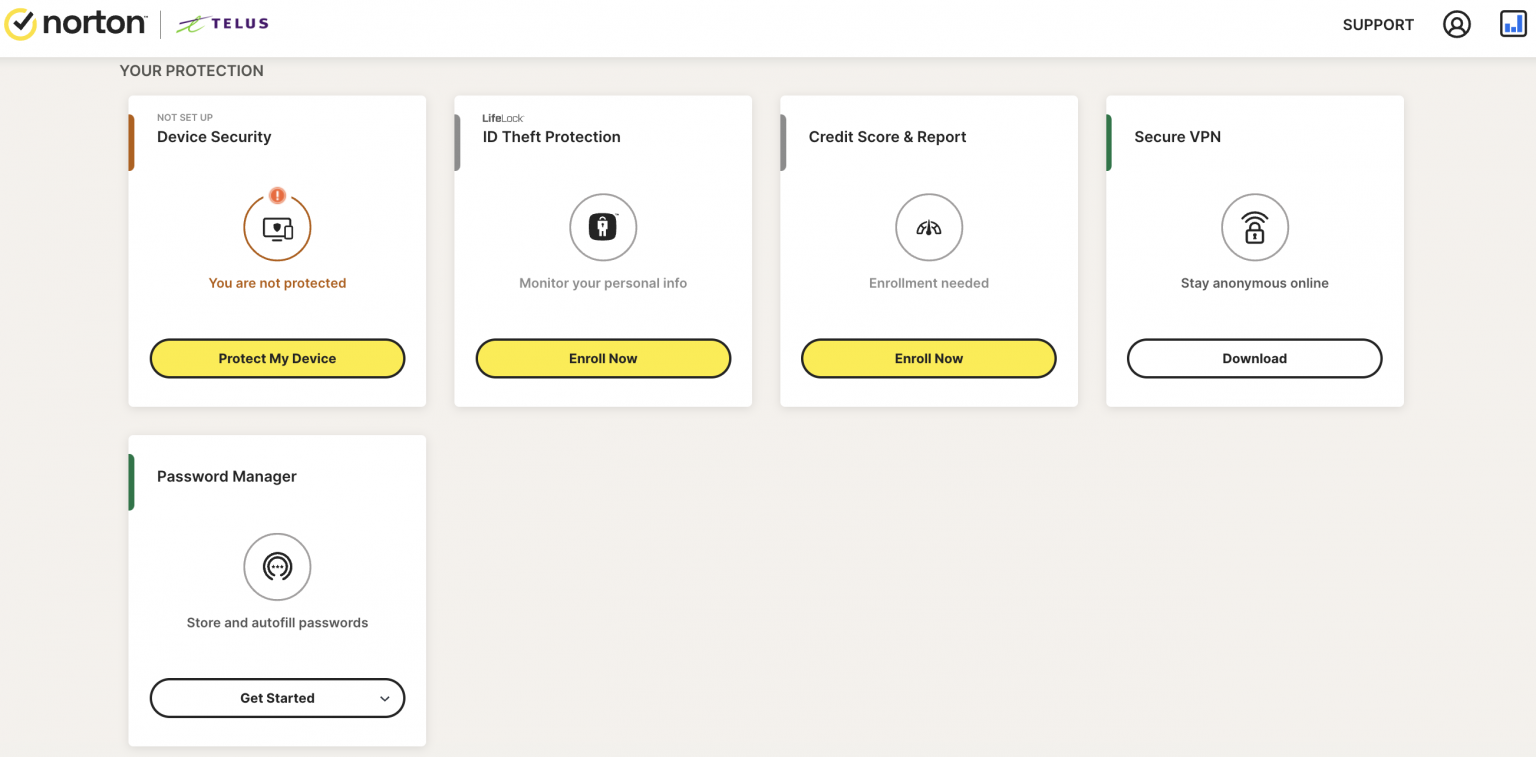Click the TELUS logo

(x=222, y=25)
